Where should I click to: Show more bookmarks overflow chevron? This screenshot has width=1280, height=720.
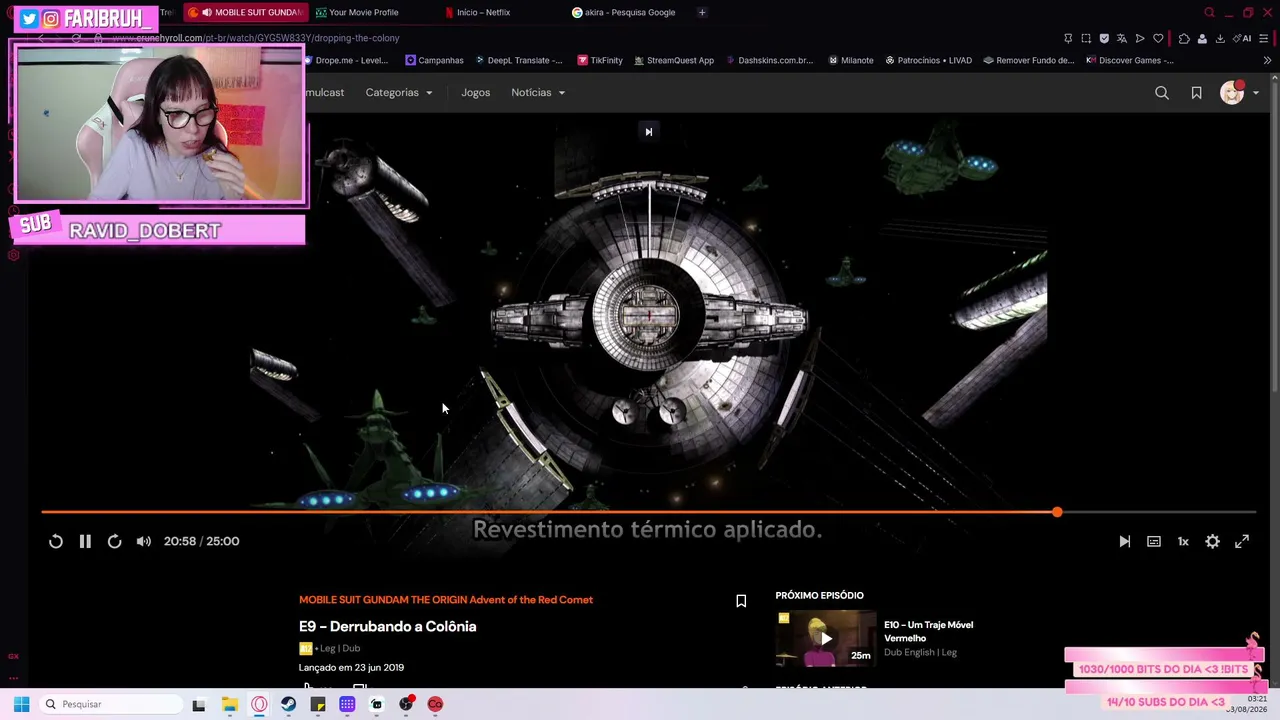pyautogui.click(x=1267, y=60)
